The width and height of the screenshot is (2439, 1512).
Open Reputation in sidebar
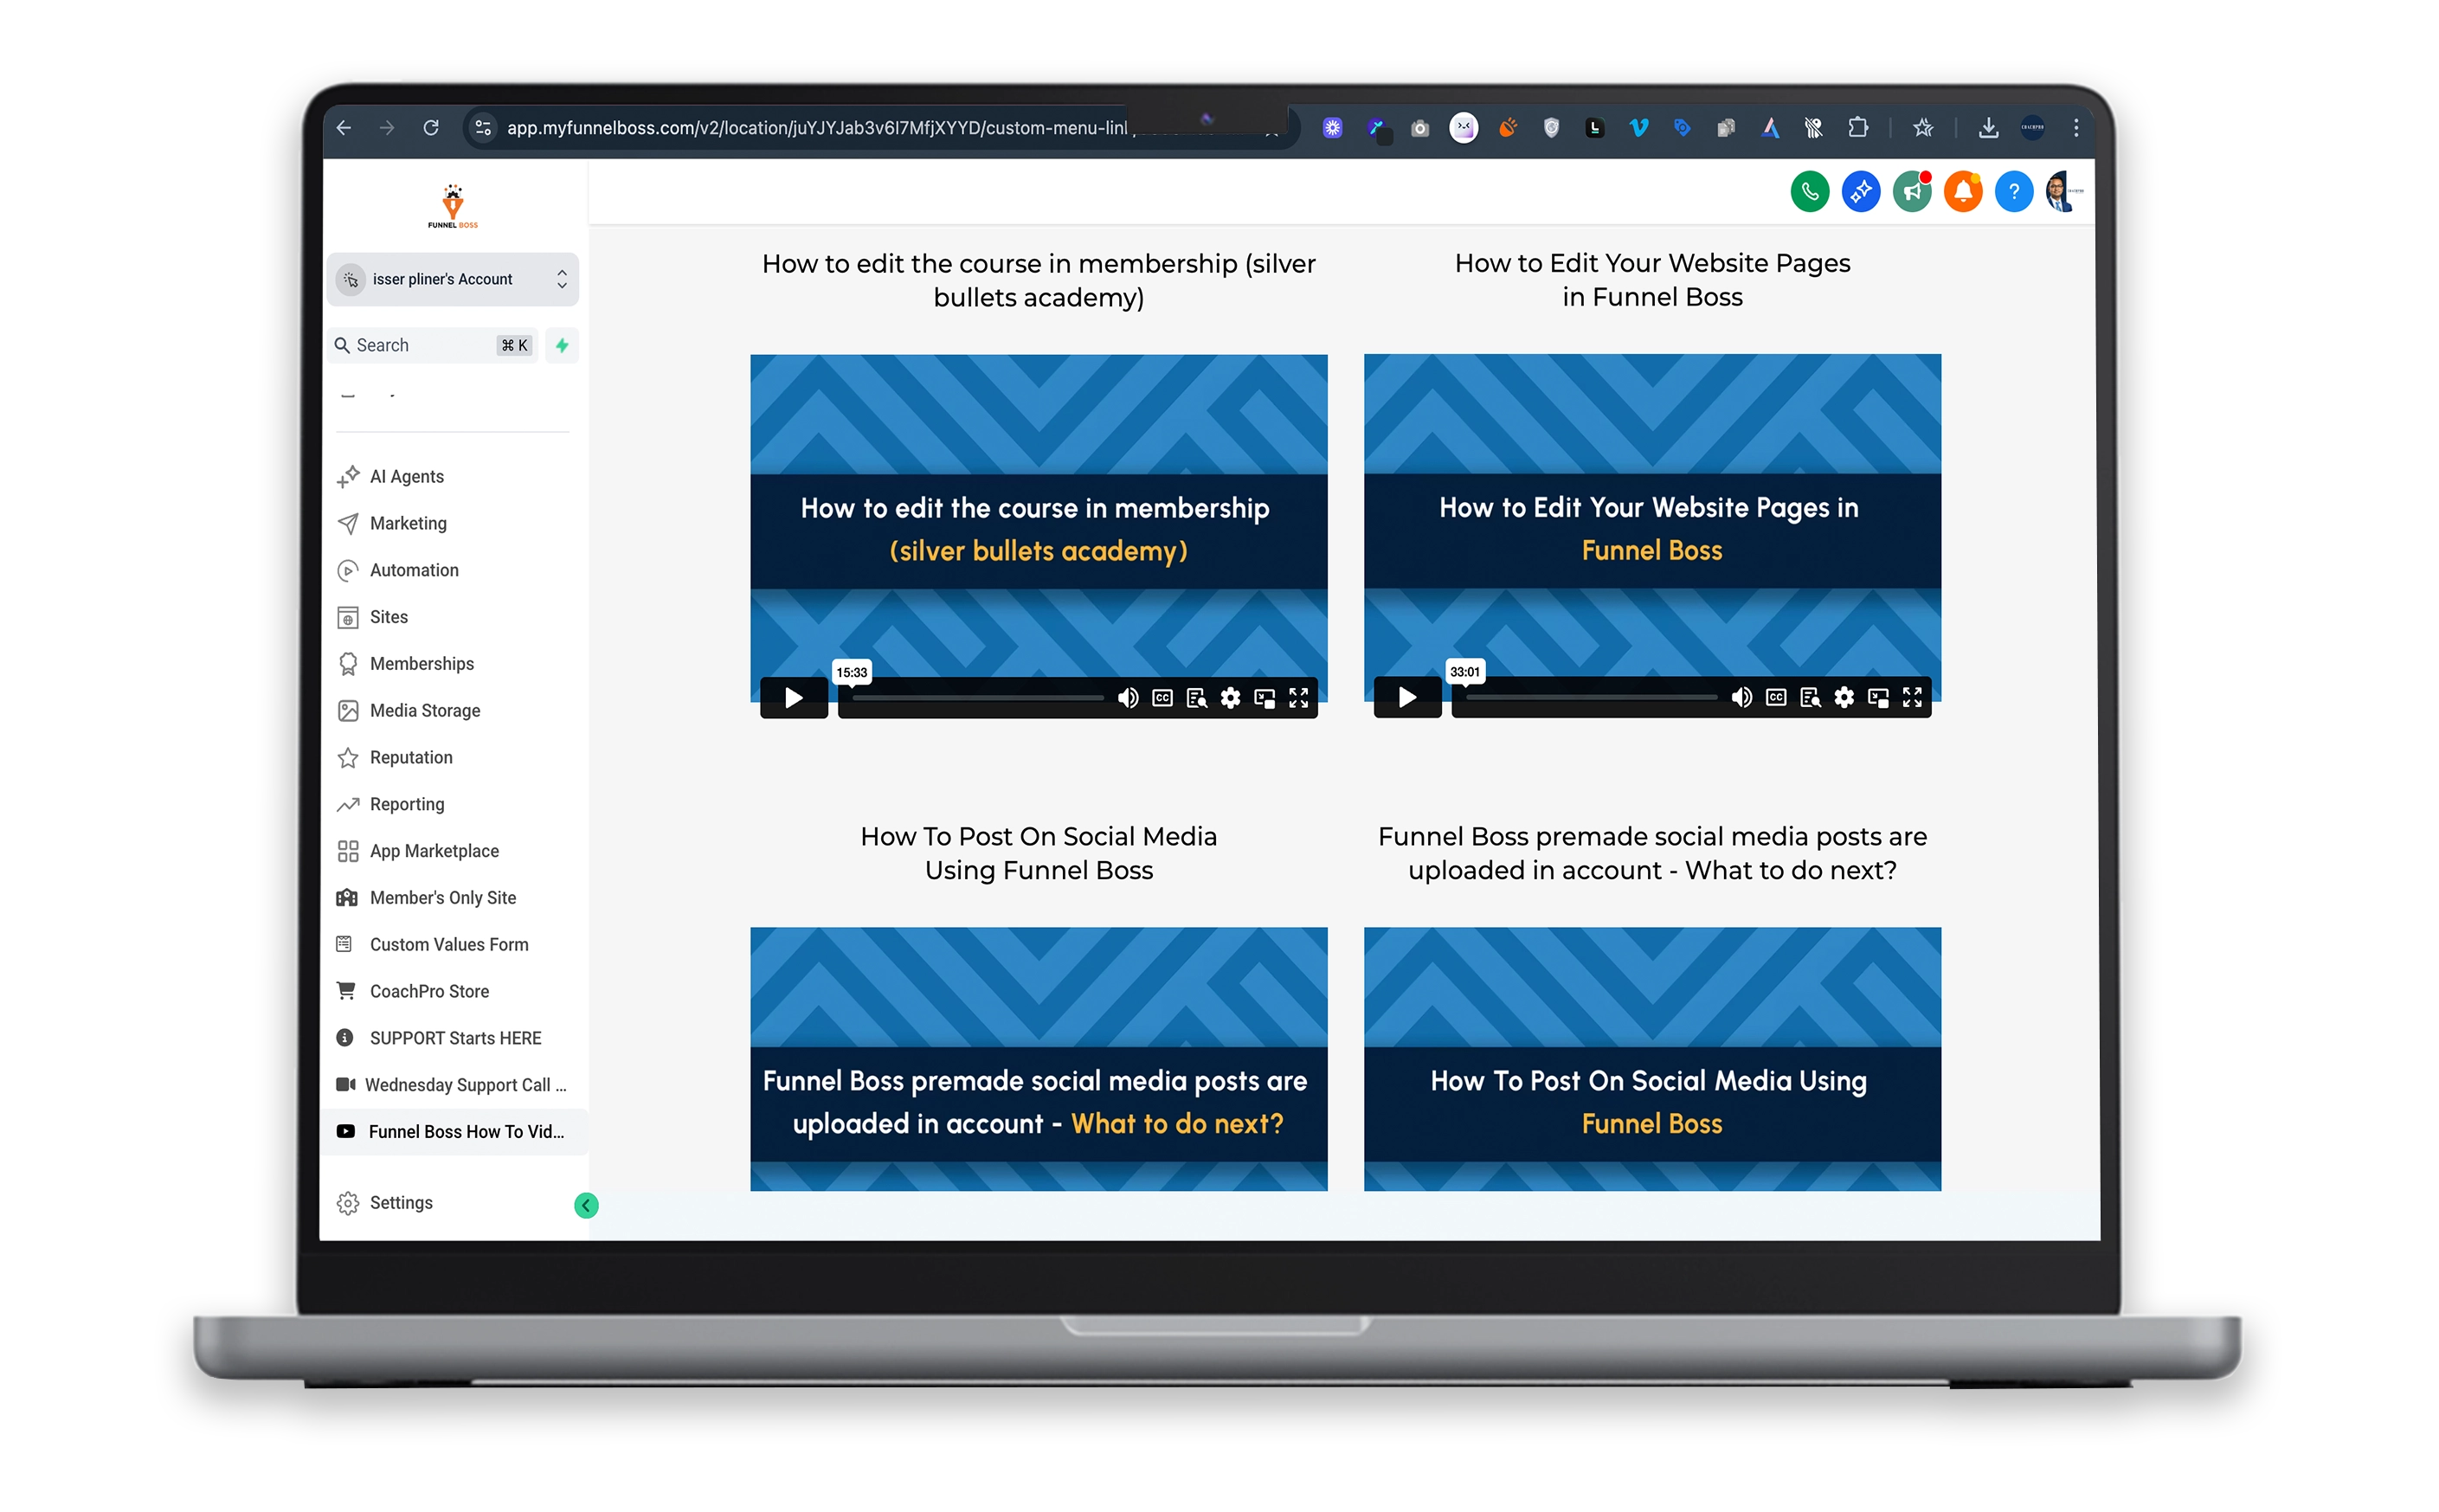[x=411, y=757]
